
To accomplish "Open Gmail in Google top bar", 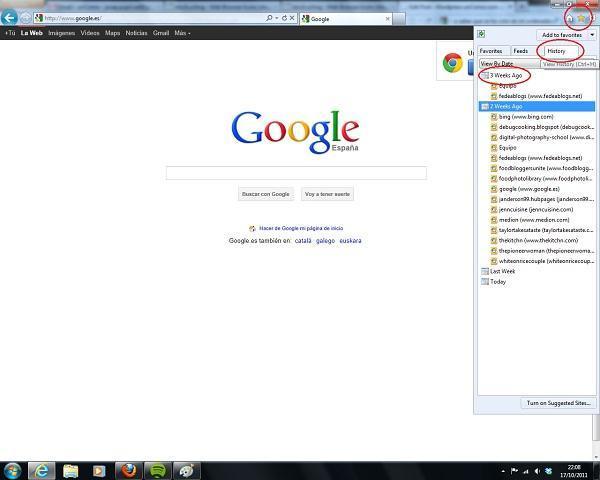I will pos(161,33).
